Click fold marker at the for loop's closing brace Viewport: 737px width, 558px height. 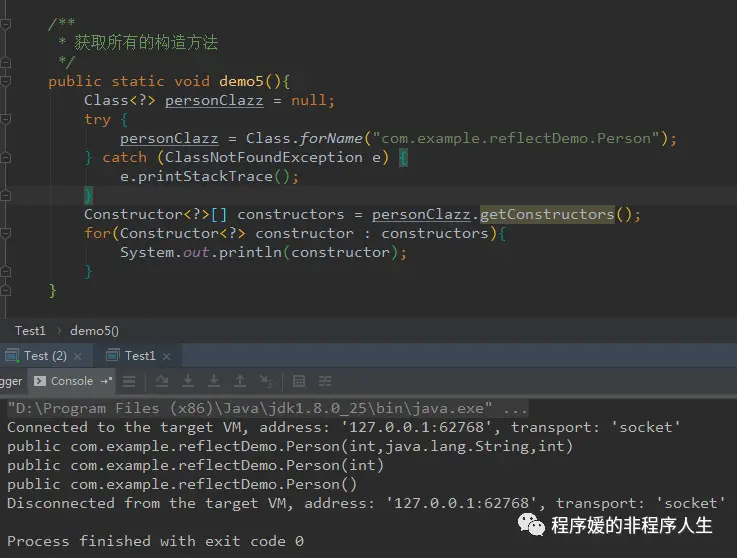pos(6,271)
